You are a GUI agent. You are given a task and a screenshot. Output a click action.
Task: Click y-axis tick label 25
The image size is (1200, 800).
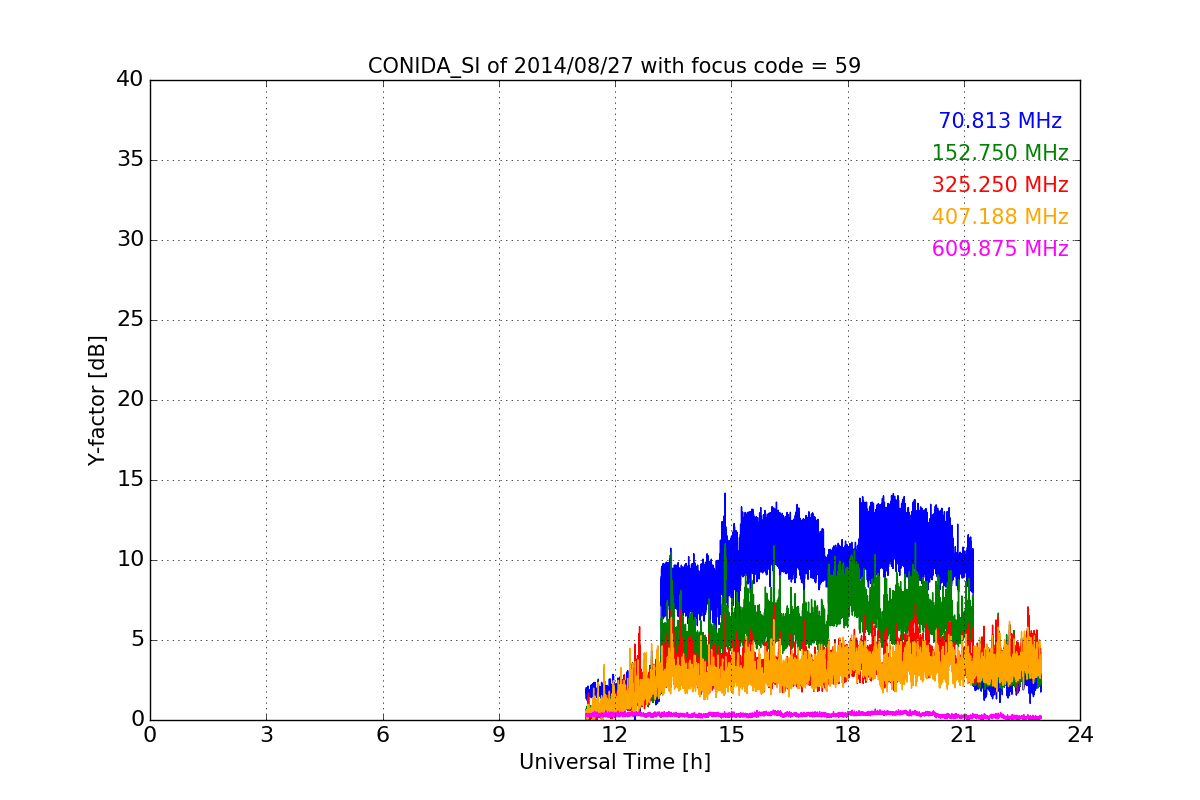[x=130, y=320]
